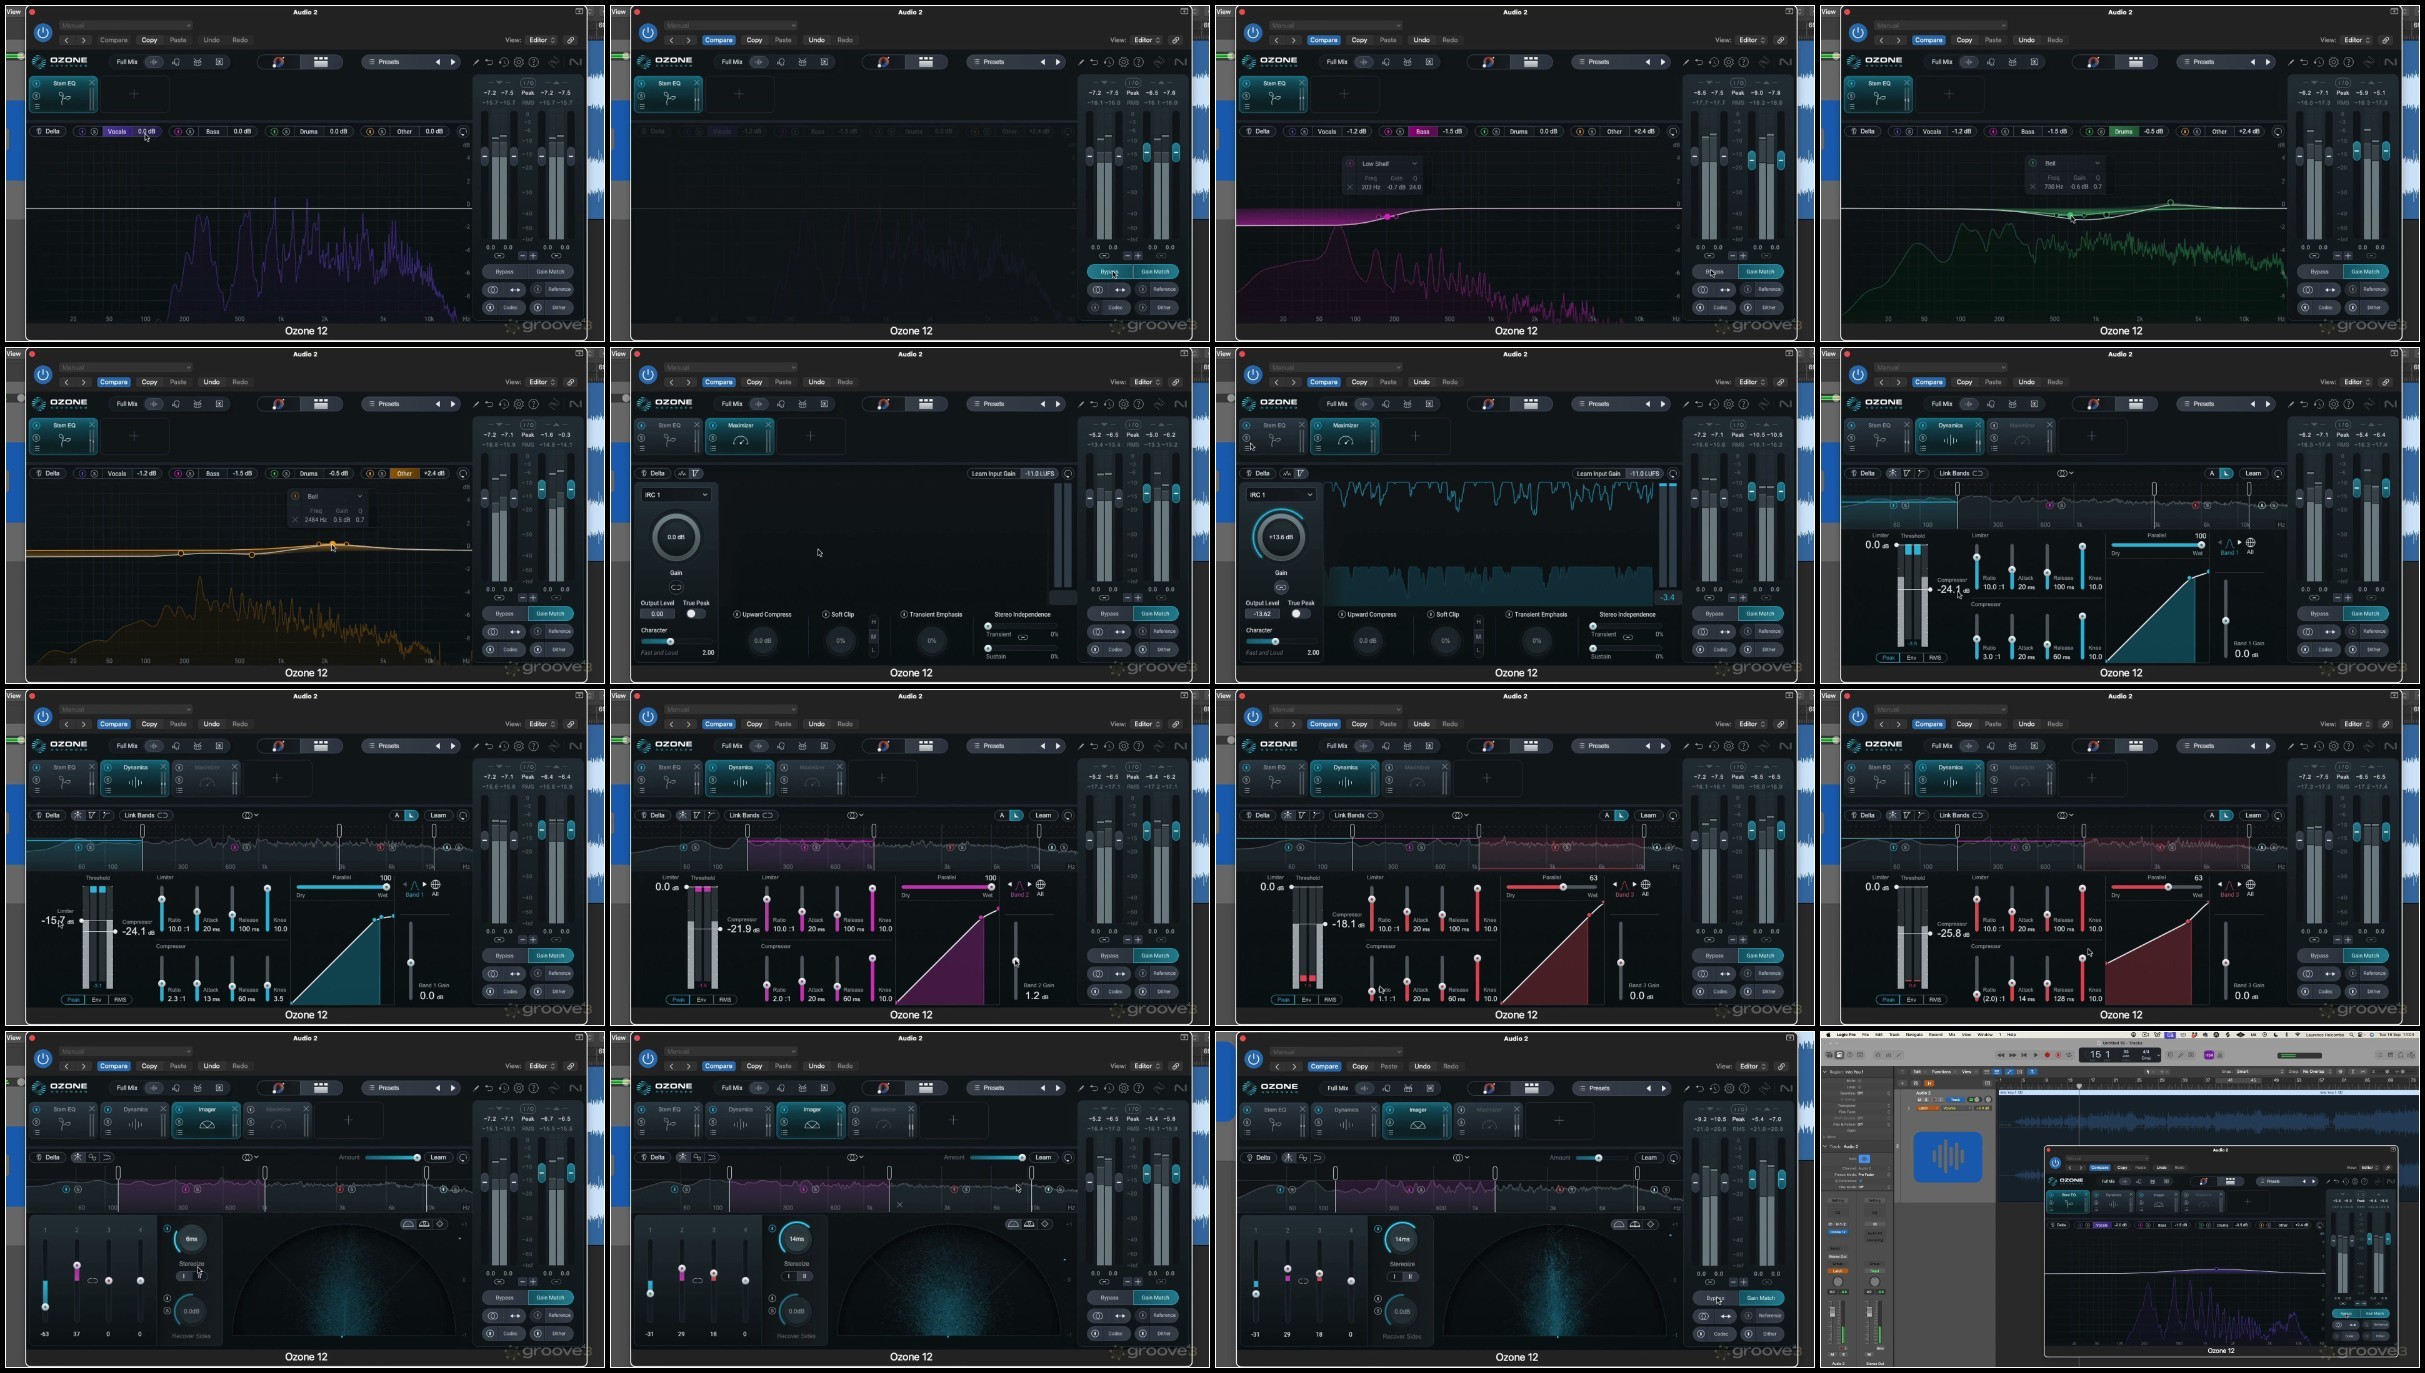This screenshot has height=1373, width=2425.
Task: Open the Apple menu in the Logic Pro window
Action: (x=1830, y=1035)
